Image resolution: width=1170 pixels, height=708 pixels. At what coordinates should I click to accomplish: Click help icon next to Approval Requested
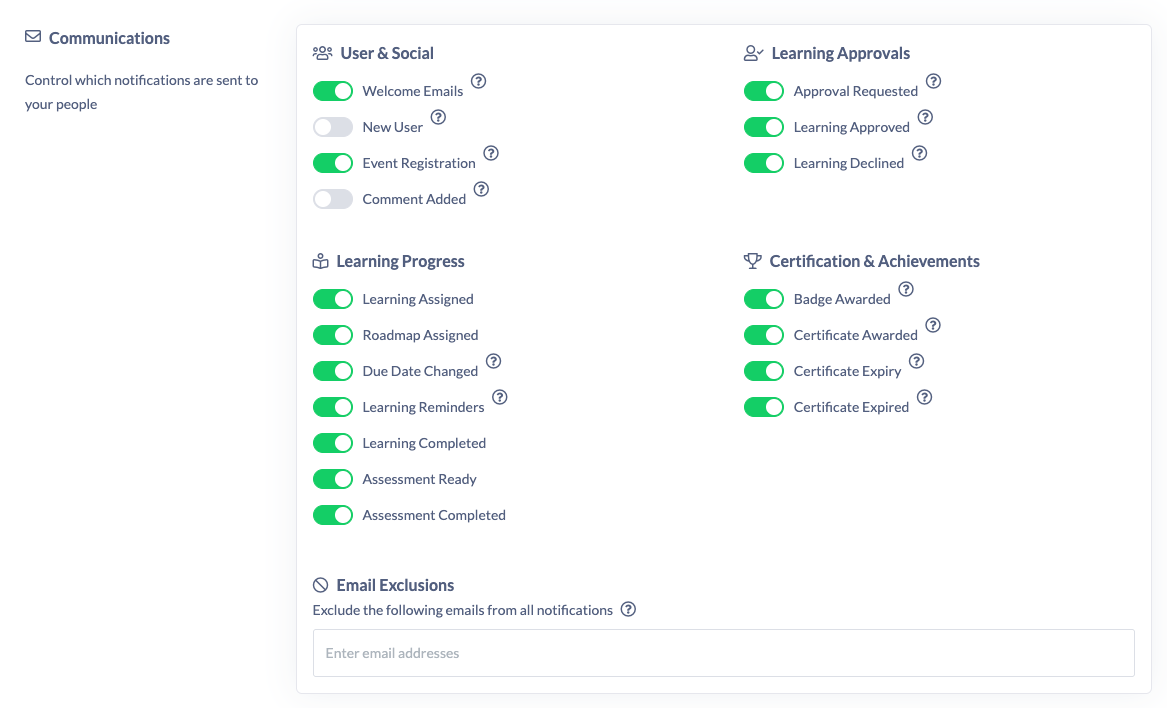[x=933, y=81]
